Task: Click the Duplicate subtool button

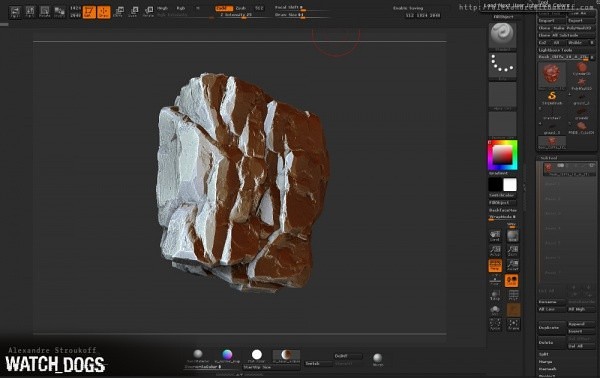Action: (x=552, y=327)
